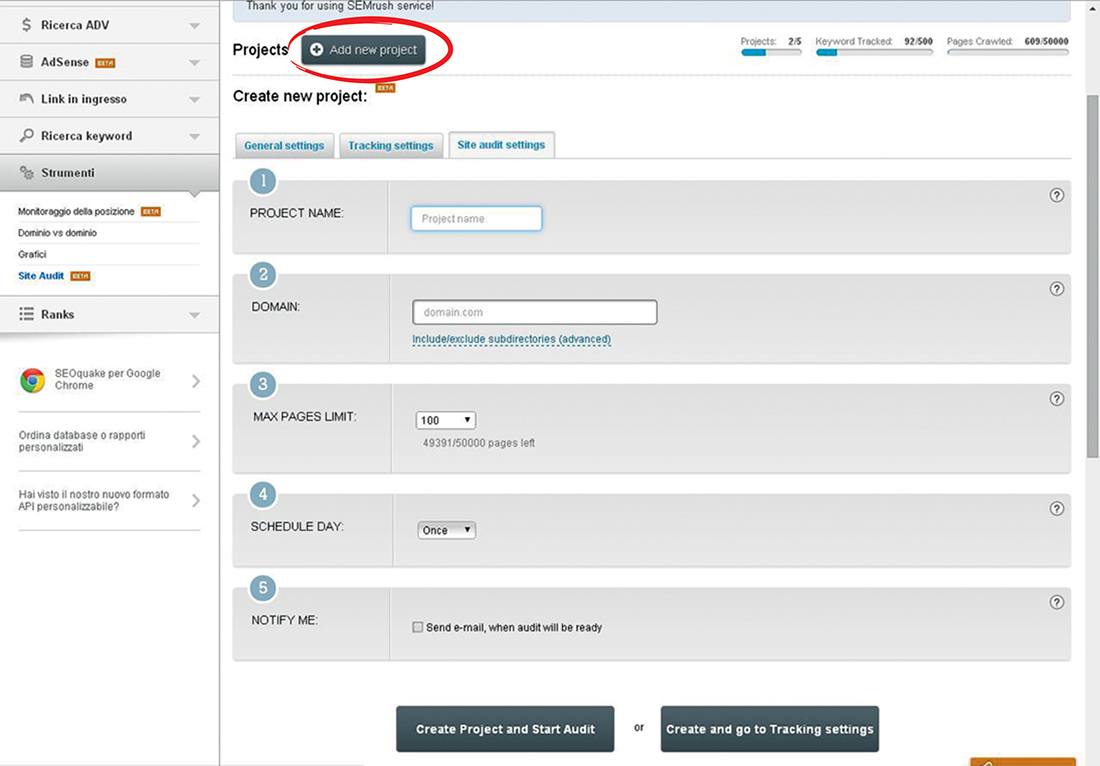This screenshot has height=766, width=1100.
Task: Switch to the Tracking settings tab
Action: pos(390,146)
